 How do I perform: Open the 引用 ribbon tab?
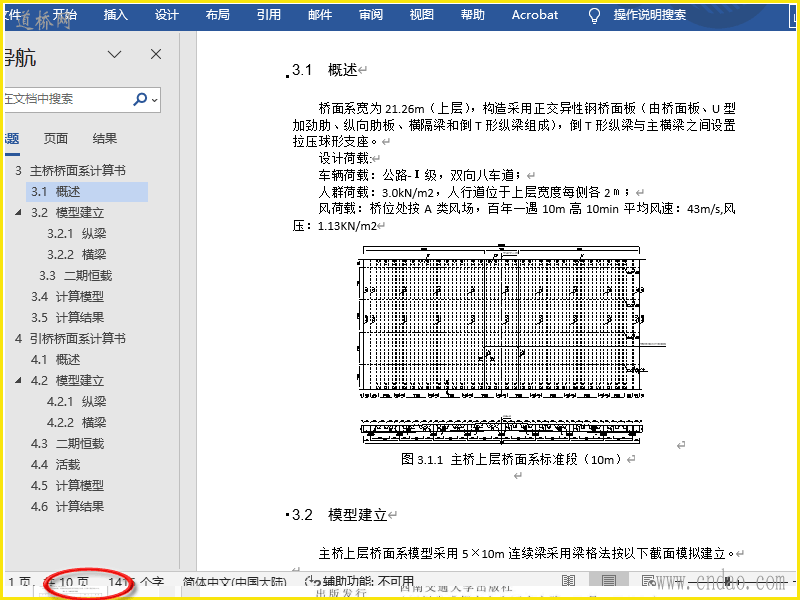tap(268, 15)
